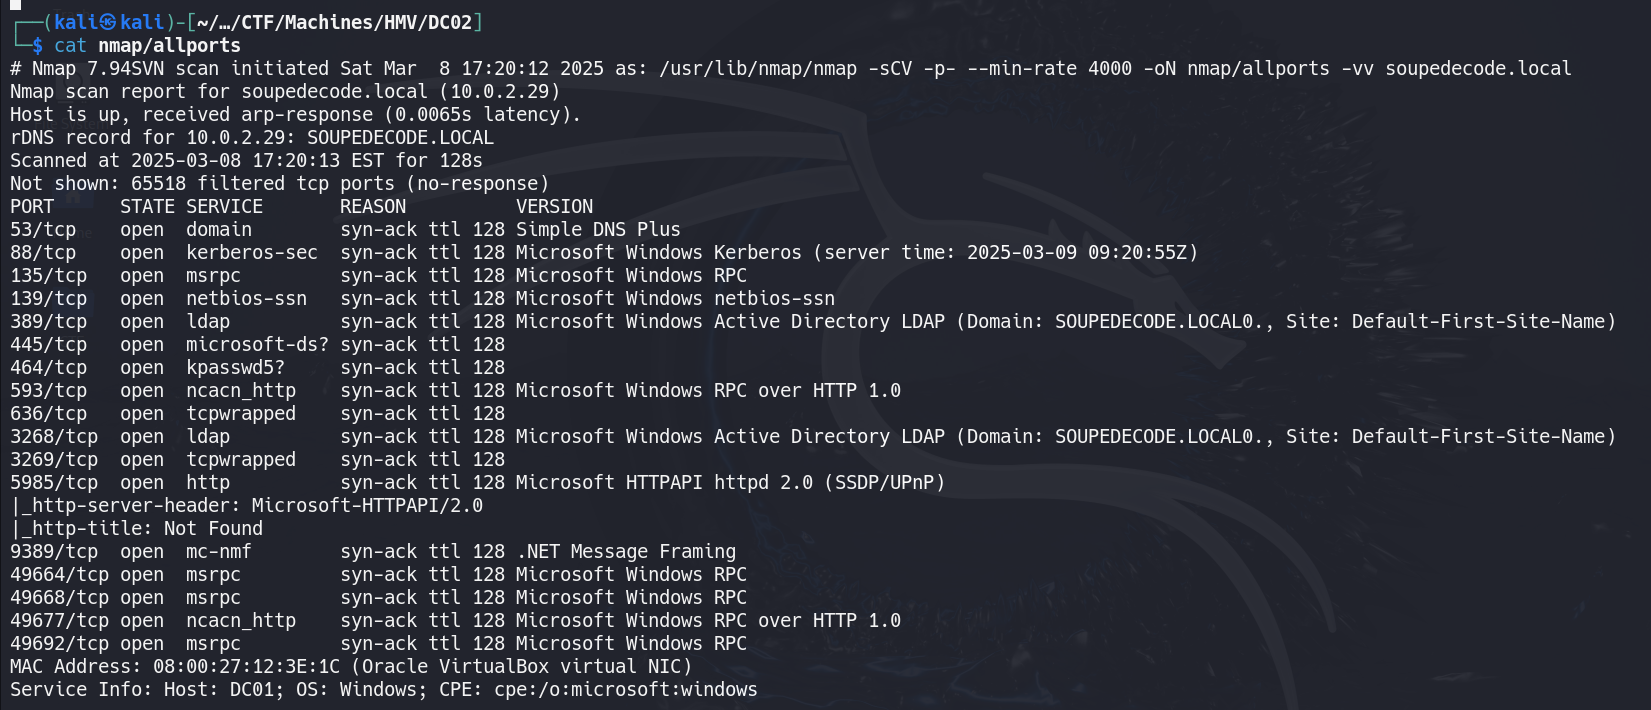Click the nmap/allports filename argument

(x=169, y=45)
